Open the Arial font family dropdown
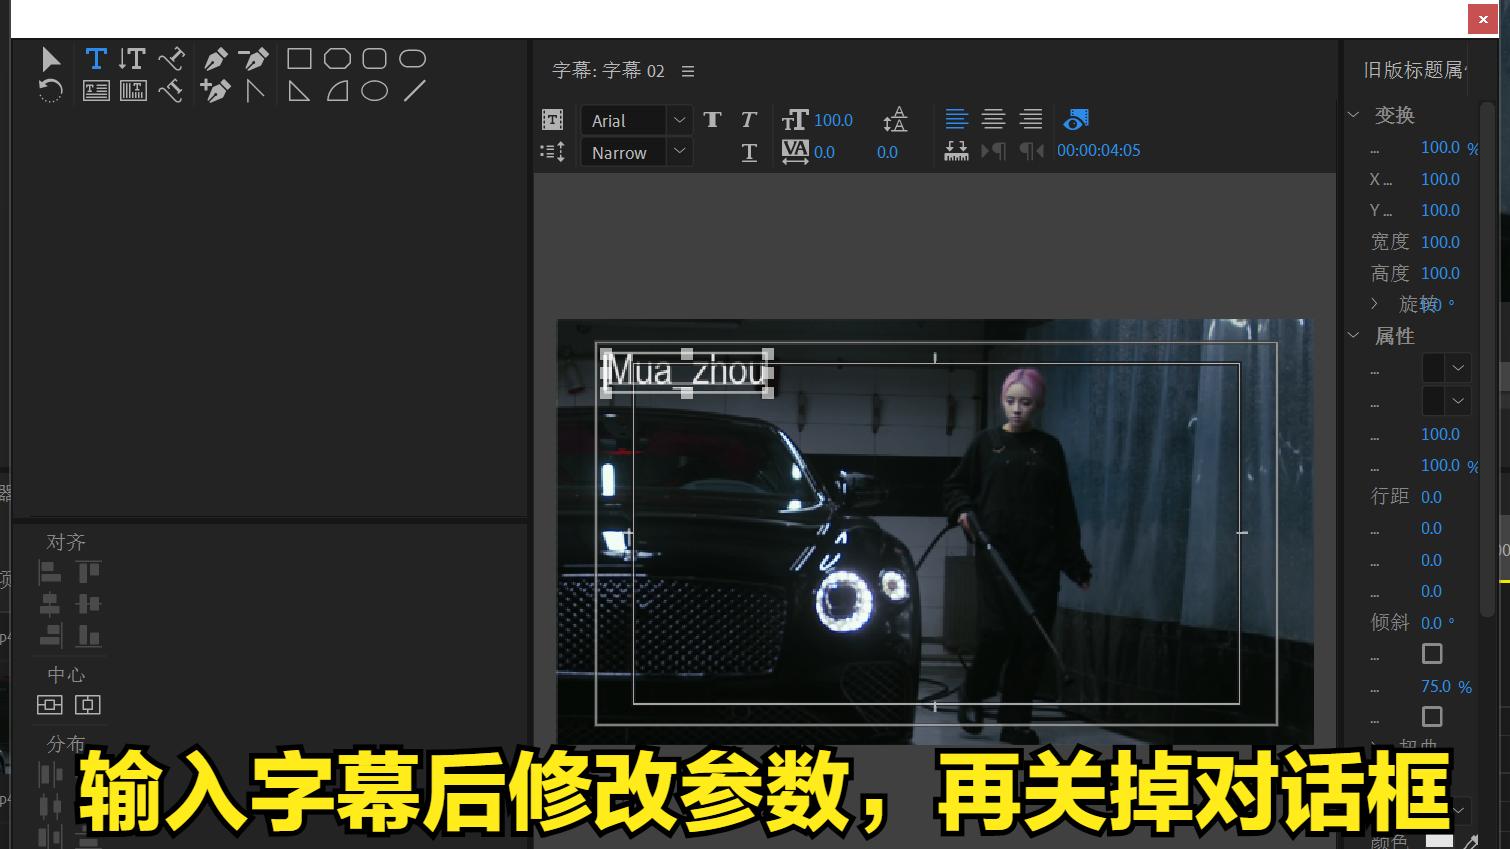 679,120
